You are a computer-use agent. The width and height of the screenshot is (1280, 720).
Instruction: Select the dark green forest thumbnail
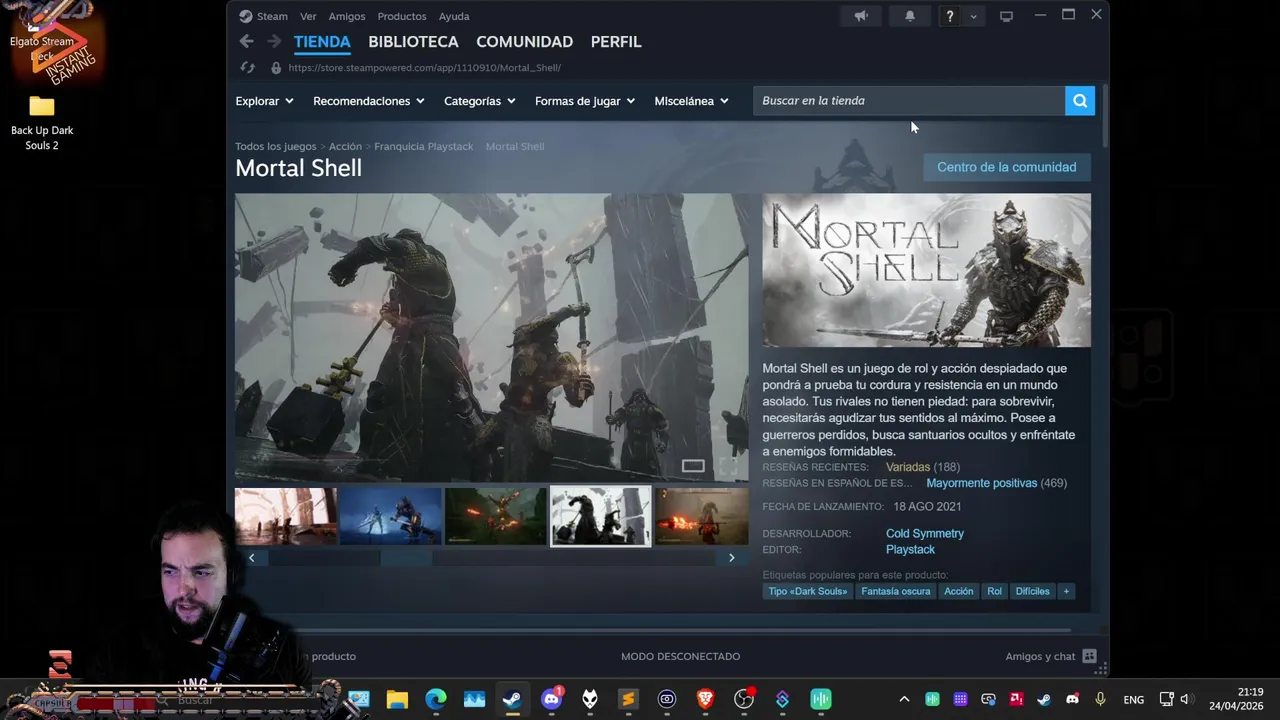[x=496, y=516]
